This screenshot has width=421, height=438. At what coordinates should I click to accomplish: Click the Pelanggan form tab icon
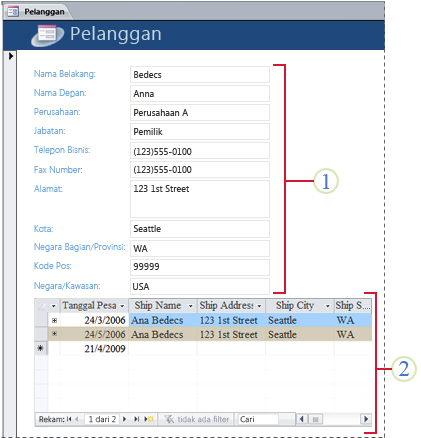coord(13,12)
